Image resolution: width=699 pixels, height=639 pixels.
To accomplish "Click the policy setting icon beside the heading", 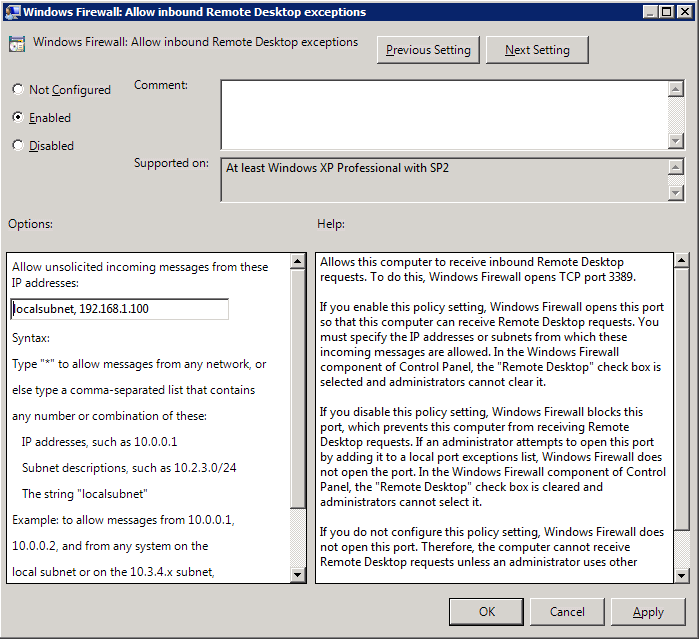I will click(17, 45).
